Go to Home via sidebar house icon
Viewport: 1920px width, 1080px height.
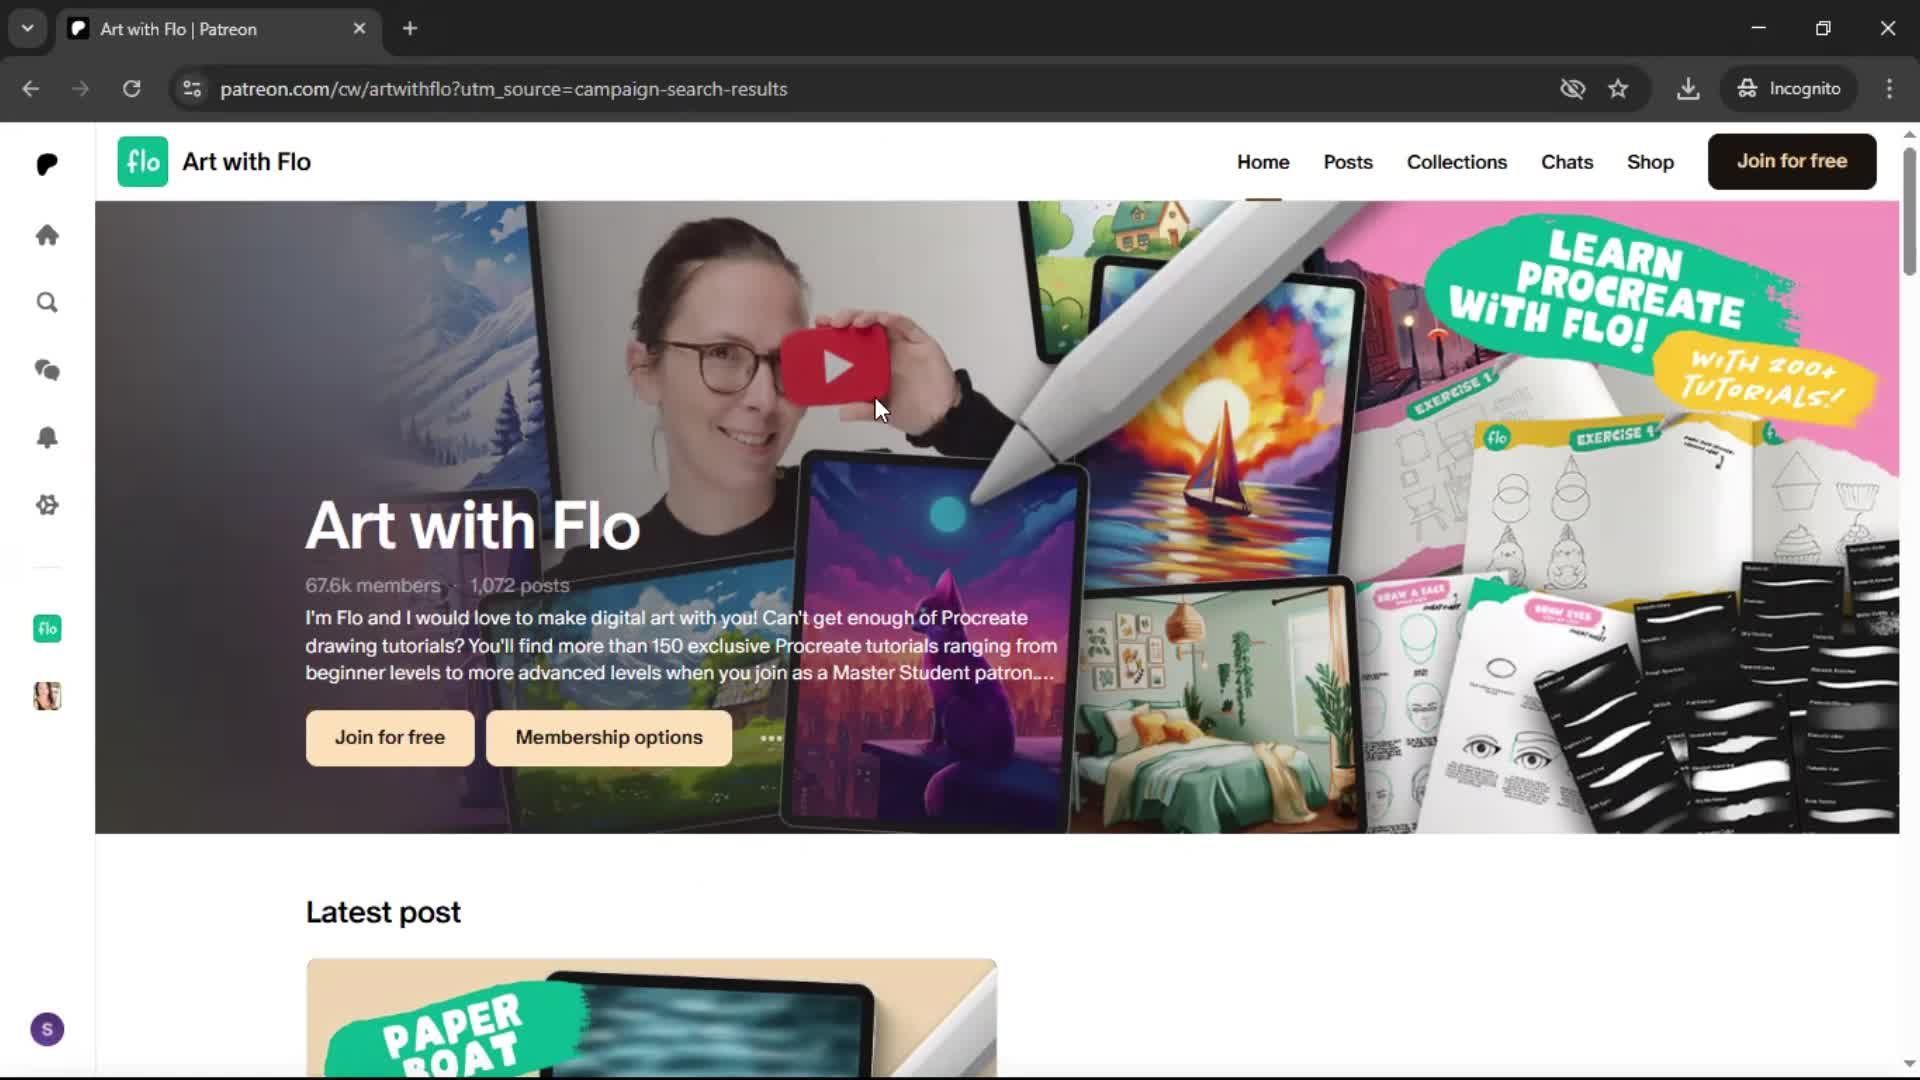click(47, 235)
